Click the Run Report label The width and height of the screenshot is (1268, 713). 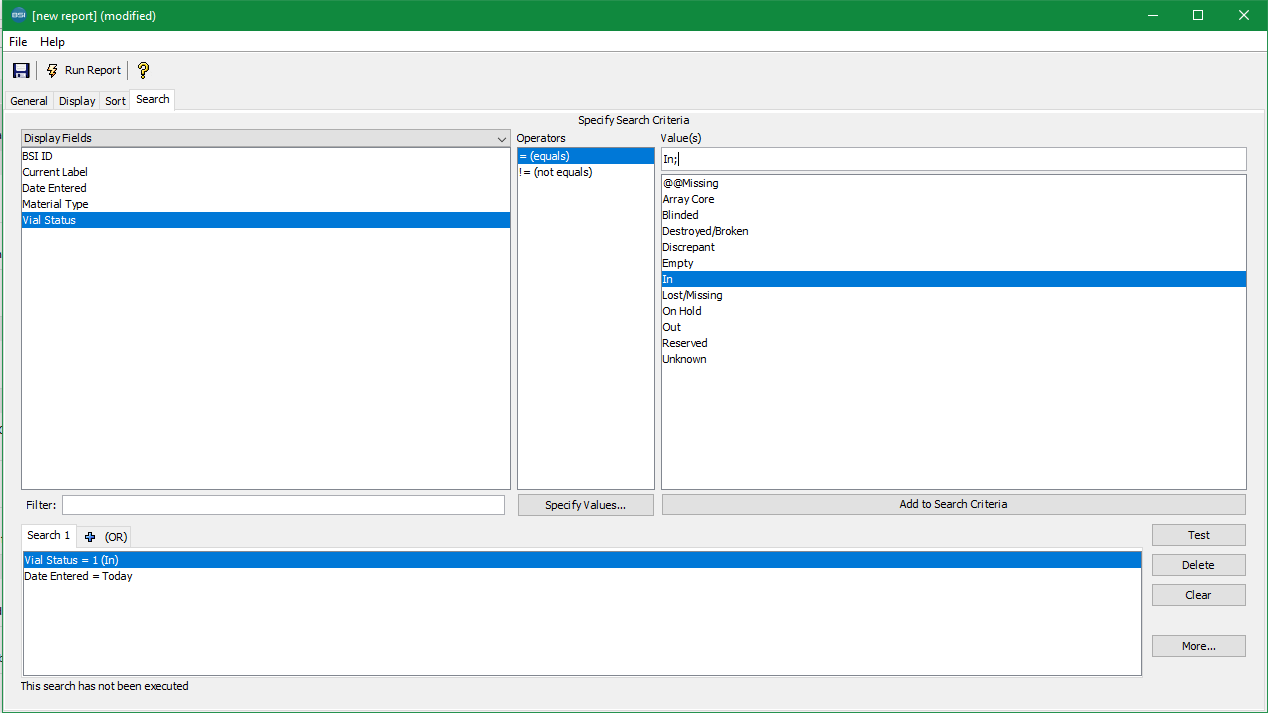[x=93, y=70]
